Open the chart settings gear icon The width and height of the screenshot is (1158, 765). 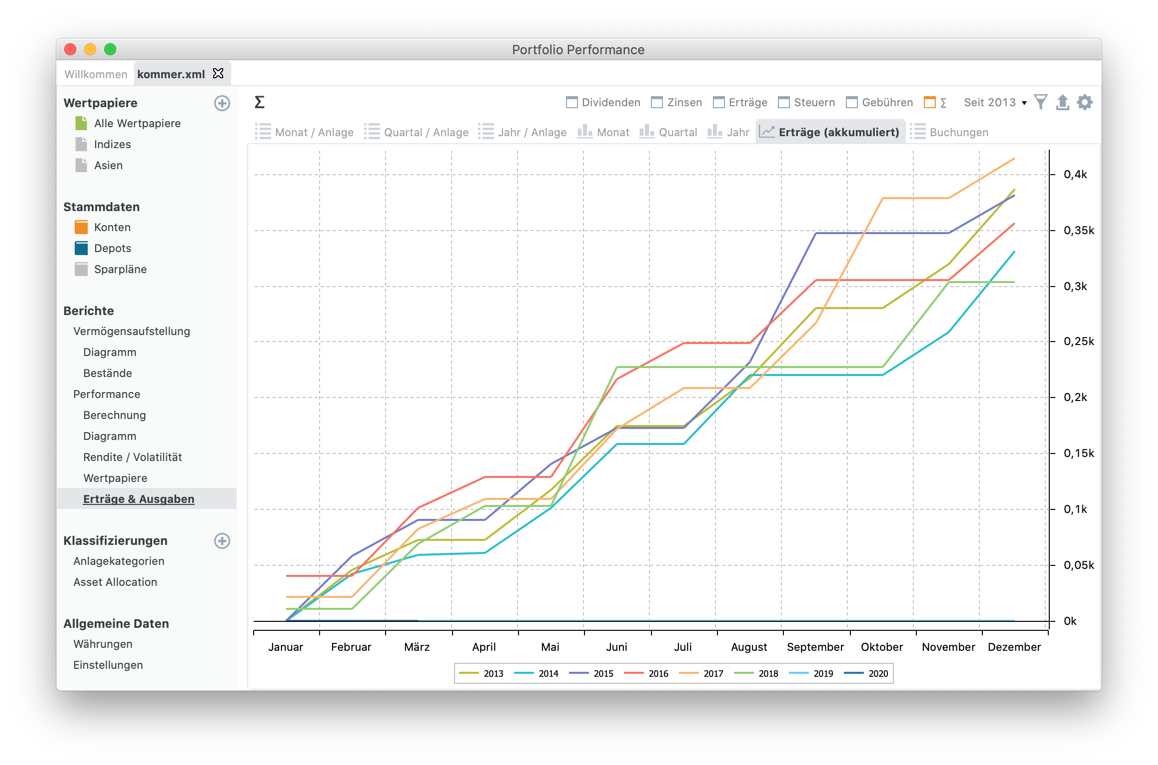(1085, 101)
